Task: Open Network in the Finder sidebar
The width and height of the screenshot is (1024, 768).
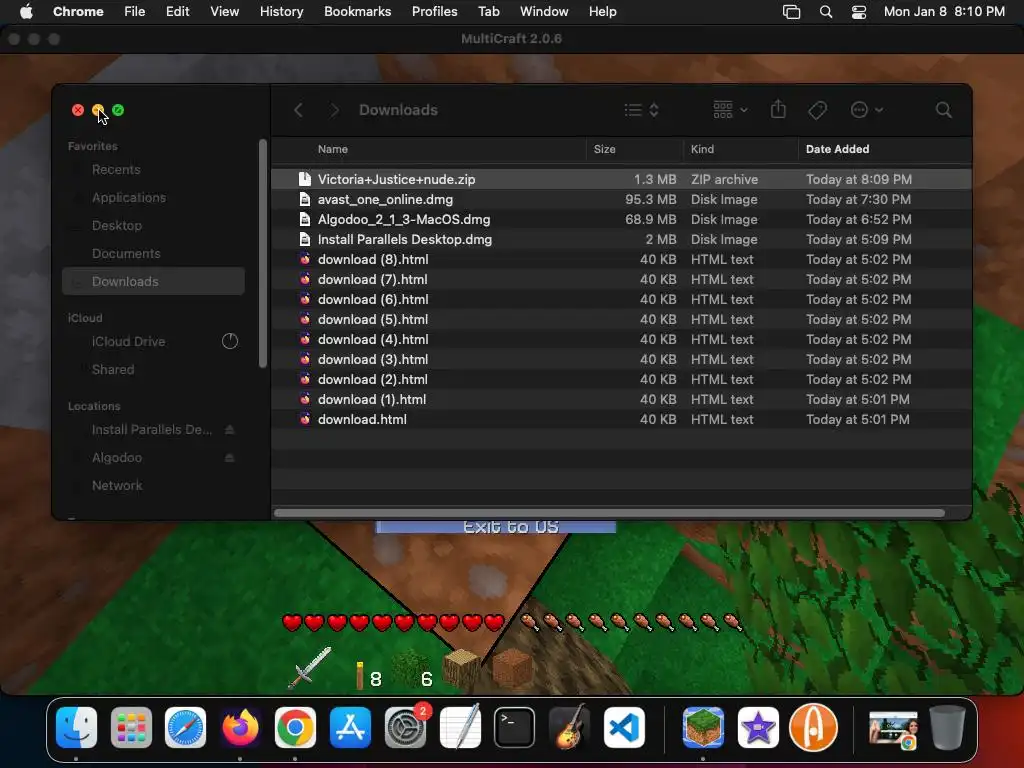Action: (x=153, y=486)
